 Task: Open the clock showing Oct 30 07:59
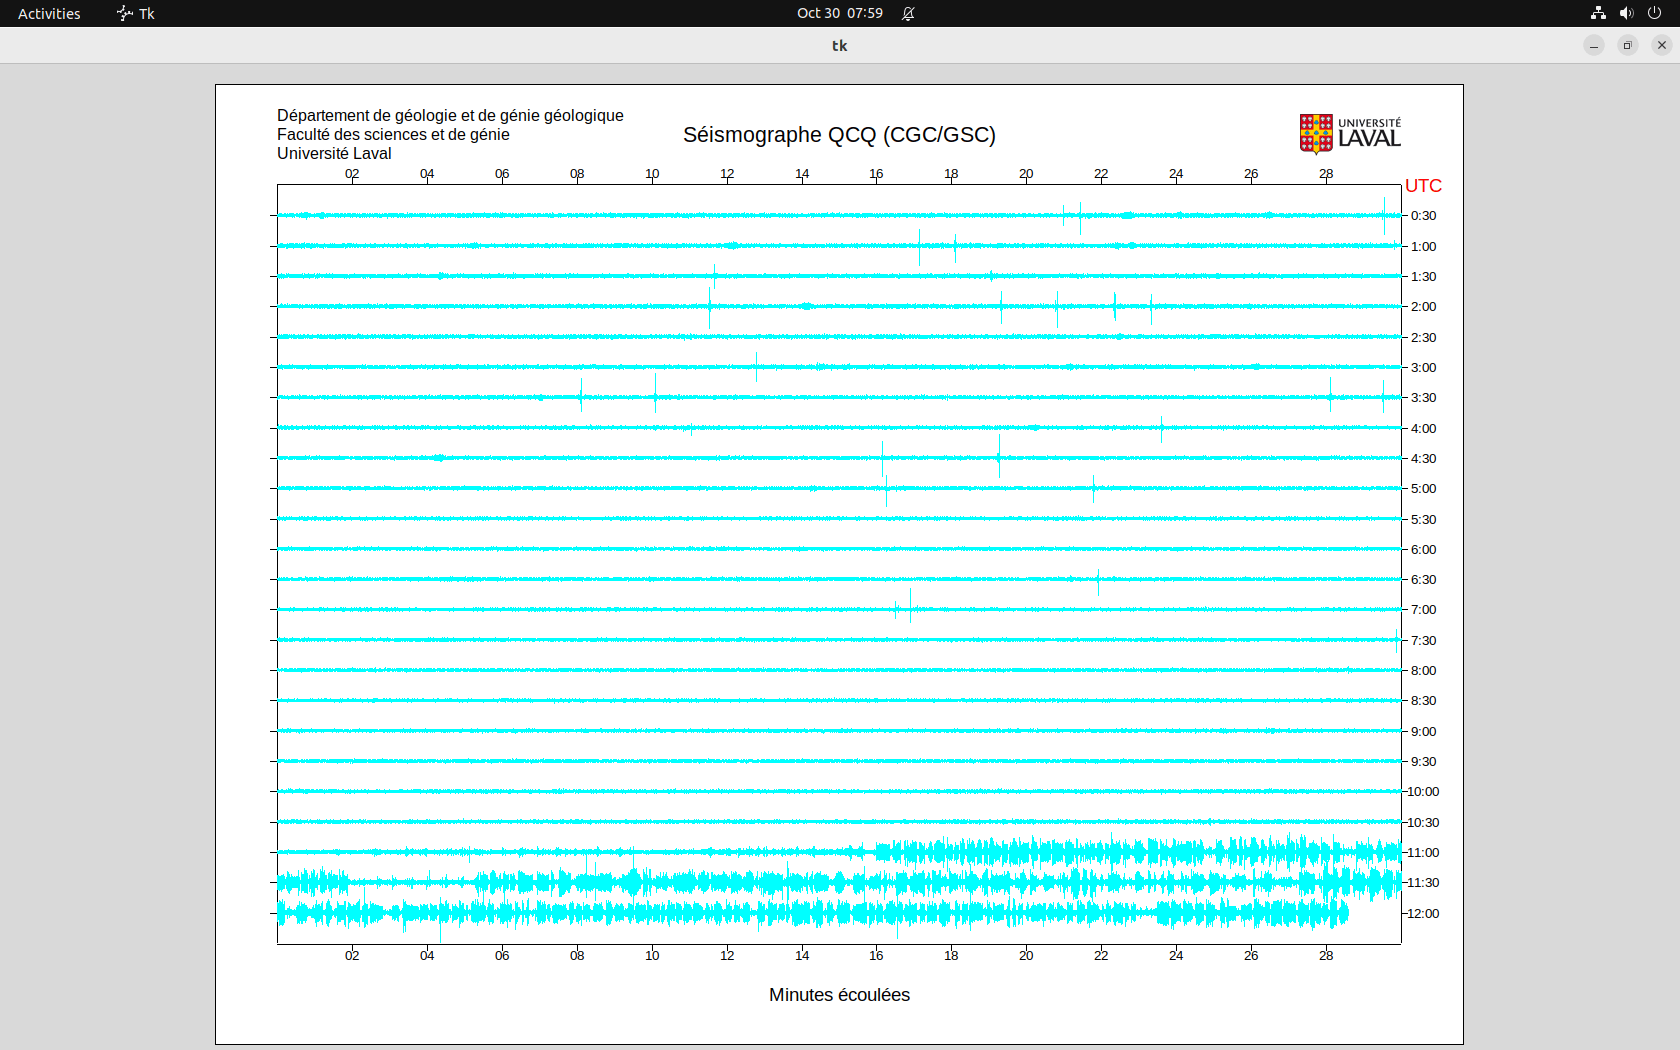click(839, 13)
